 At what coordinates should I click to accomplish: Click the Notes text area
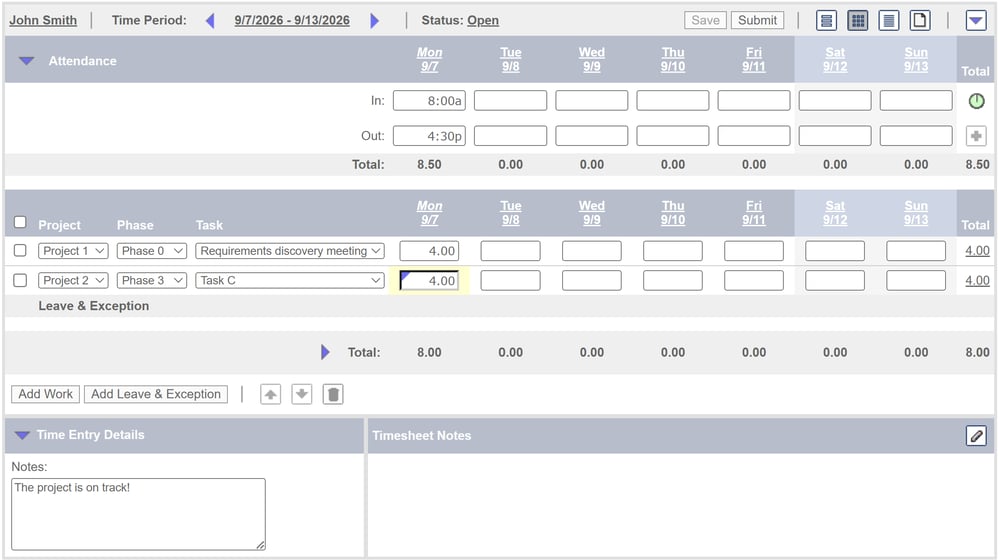coord(138,514)
